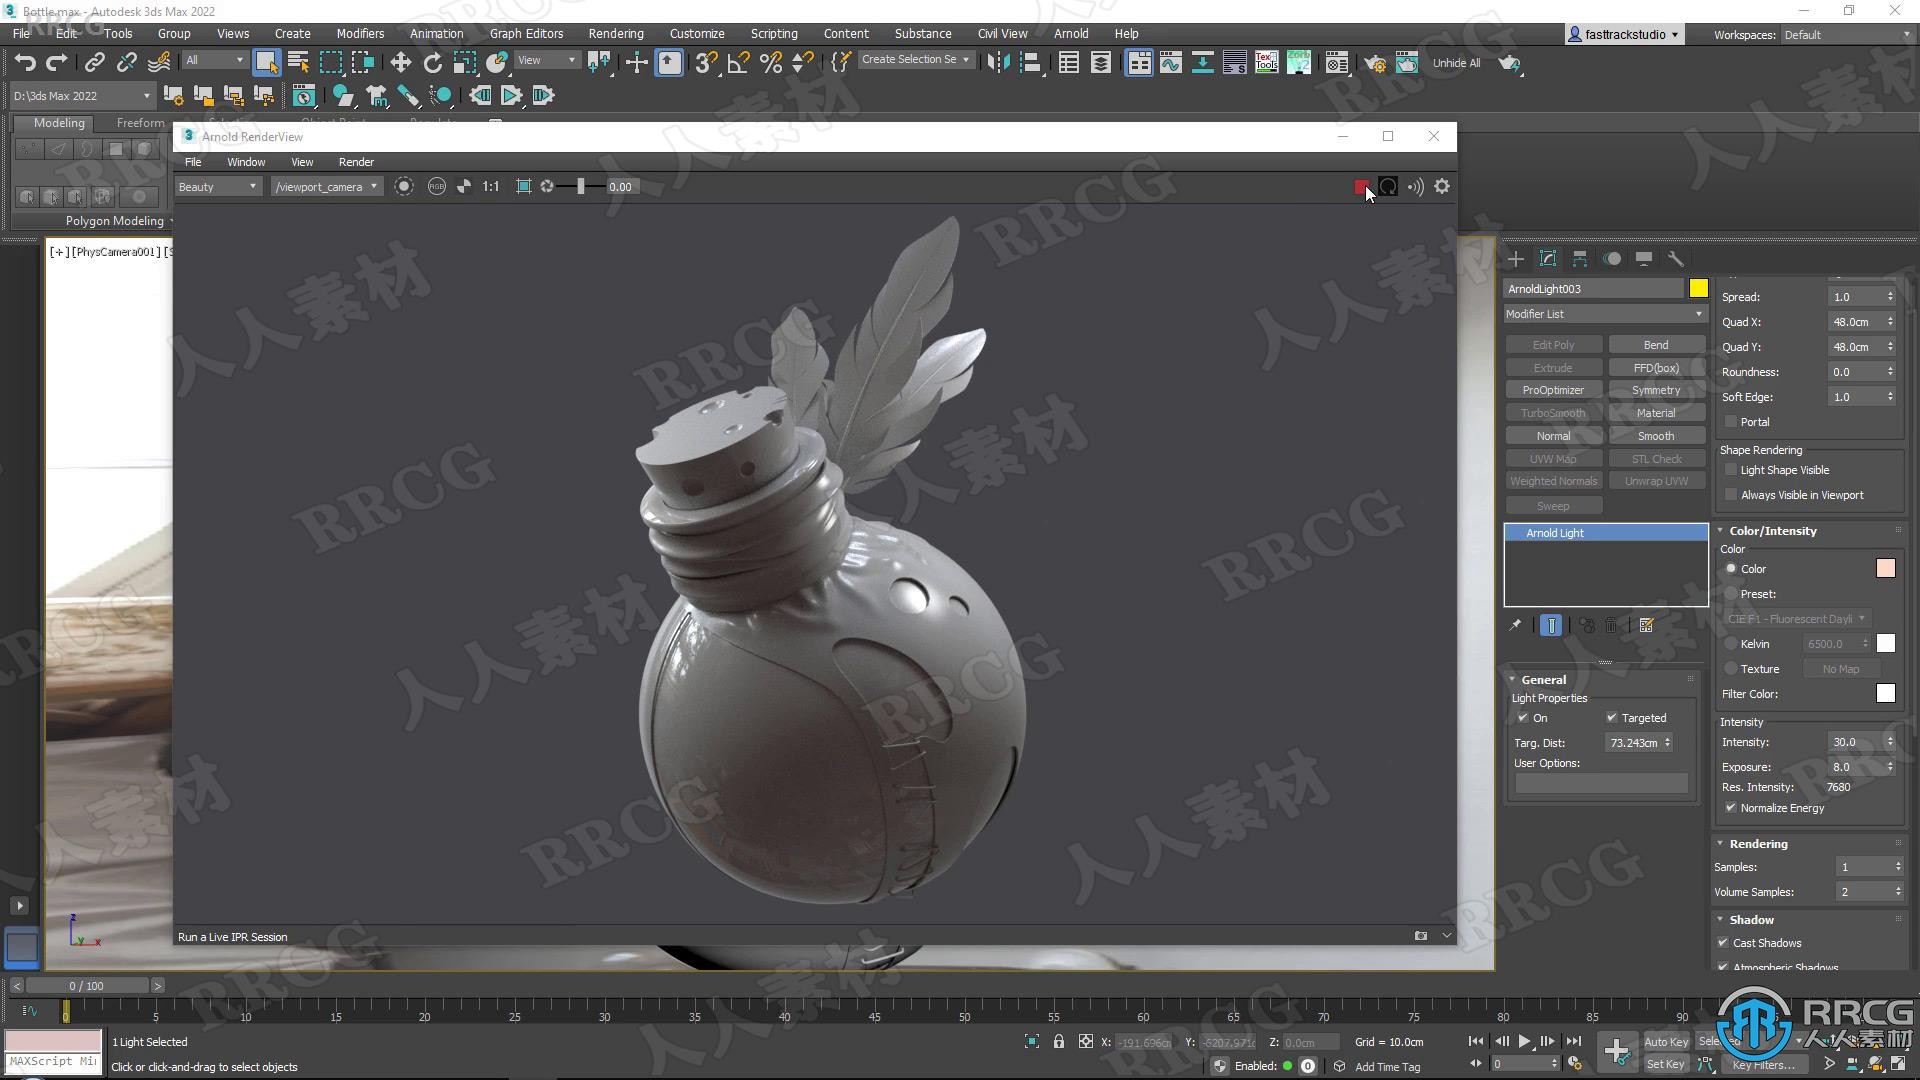The height and width of the screenshot is (1080, 1920).
Task: Select the Texture radio button
Action: tap(1730, 669)
